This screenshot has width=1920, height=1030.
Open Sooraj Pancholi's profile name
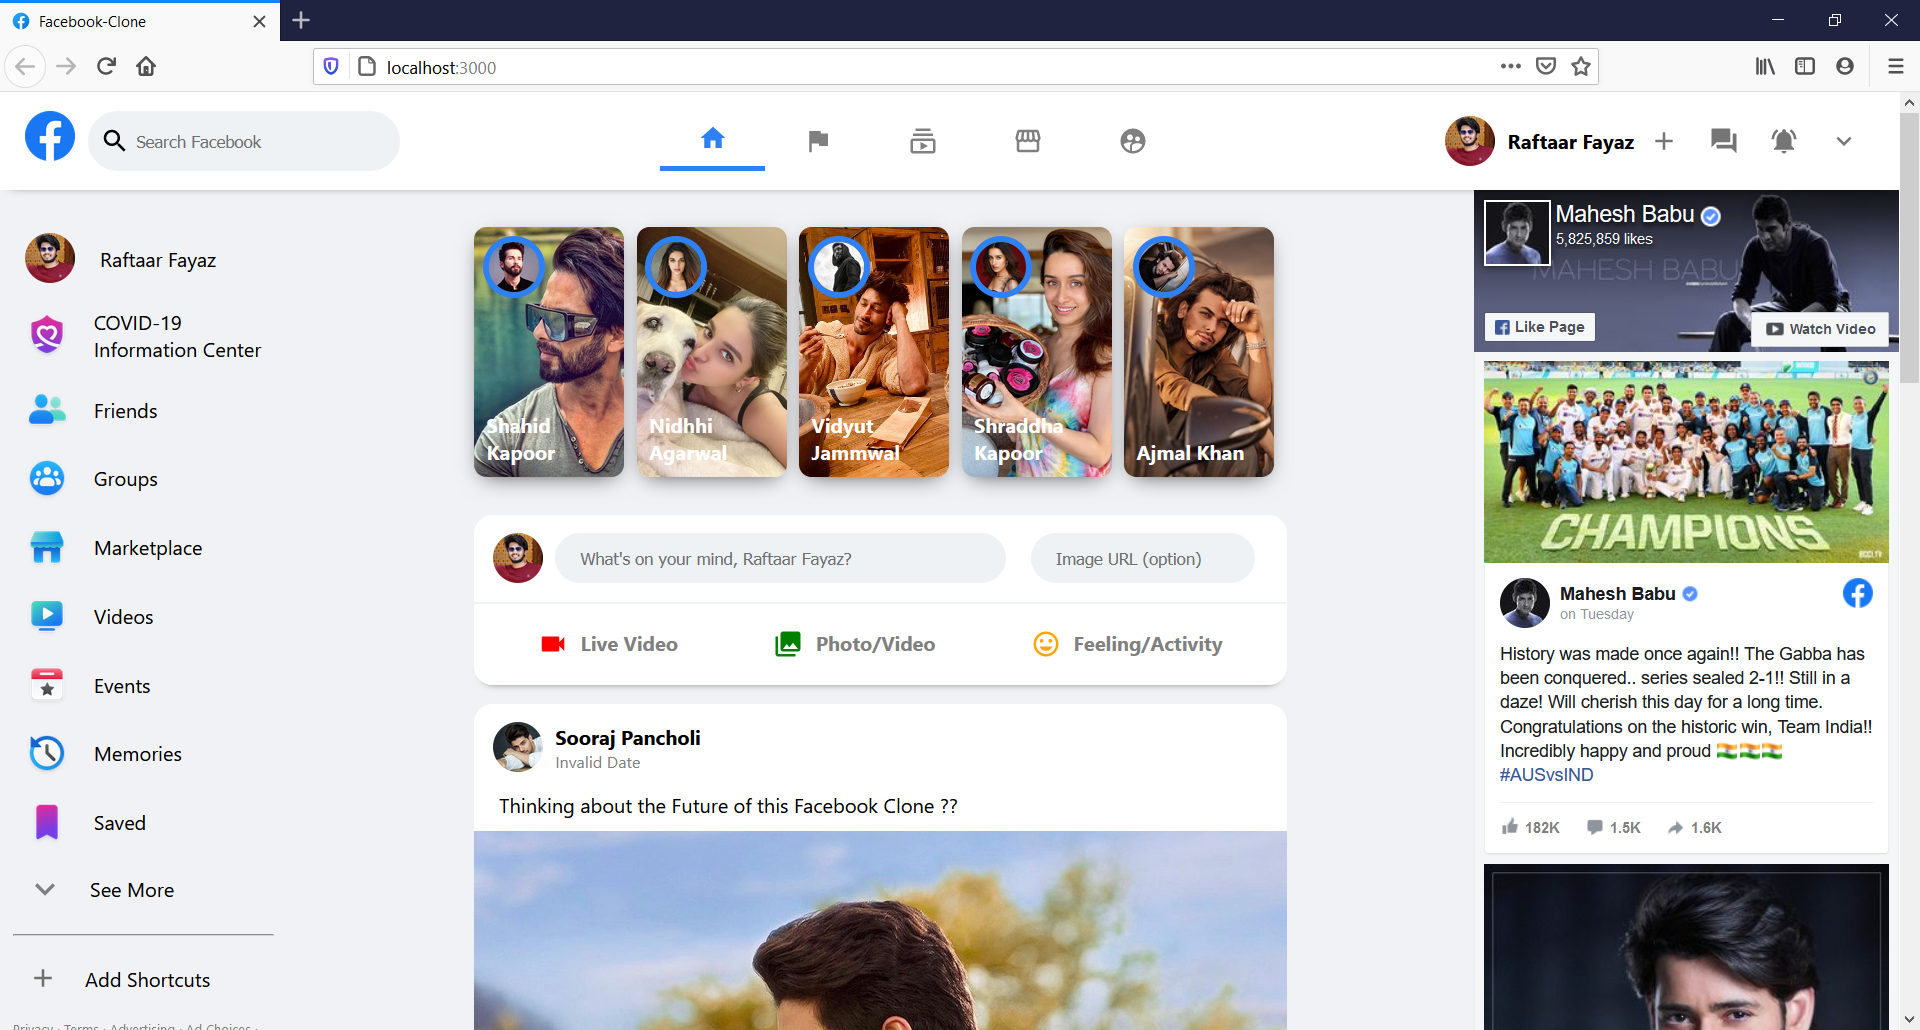click(628, 738)
